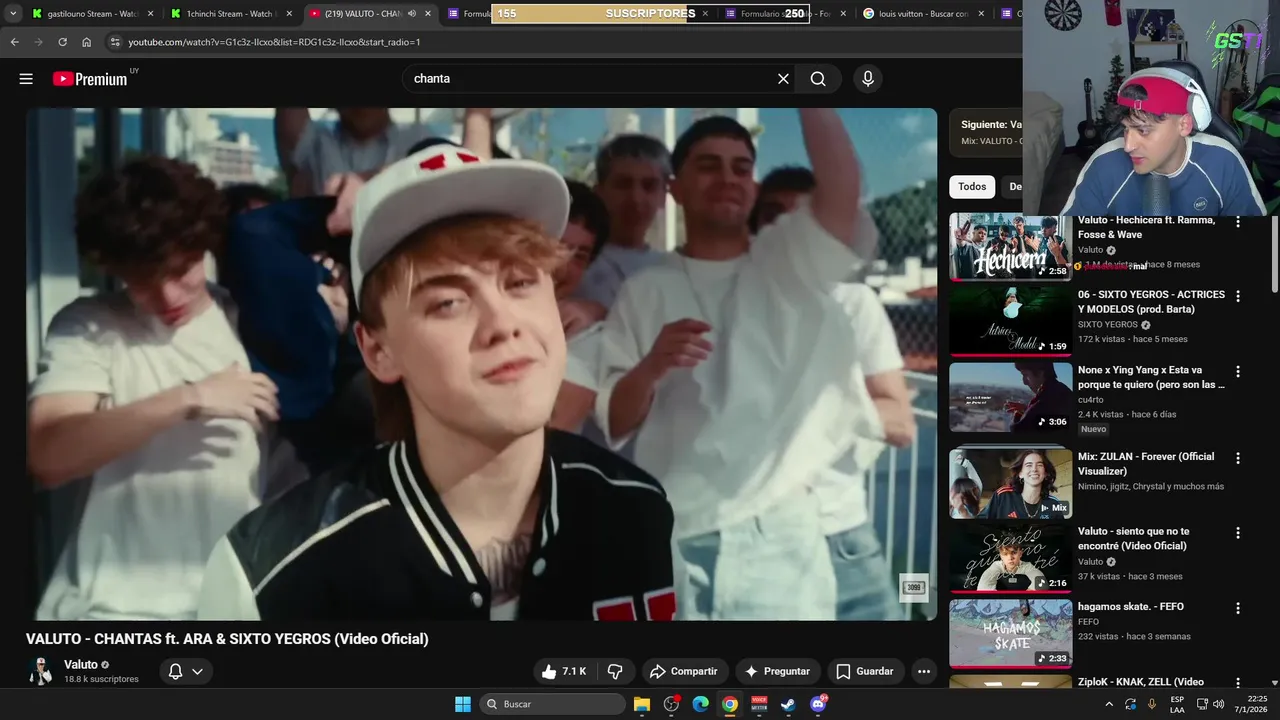
Task: Submit search with the magnifier button
Action: 818,79
